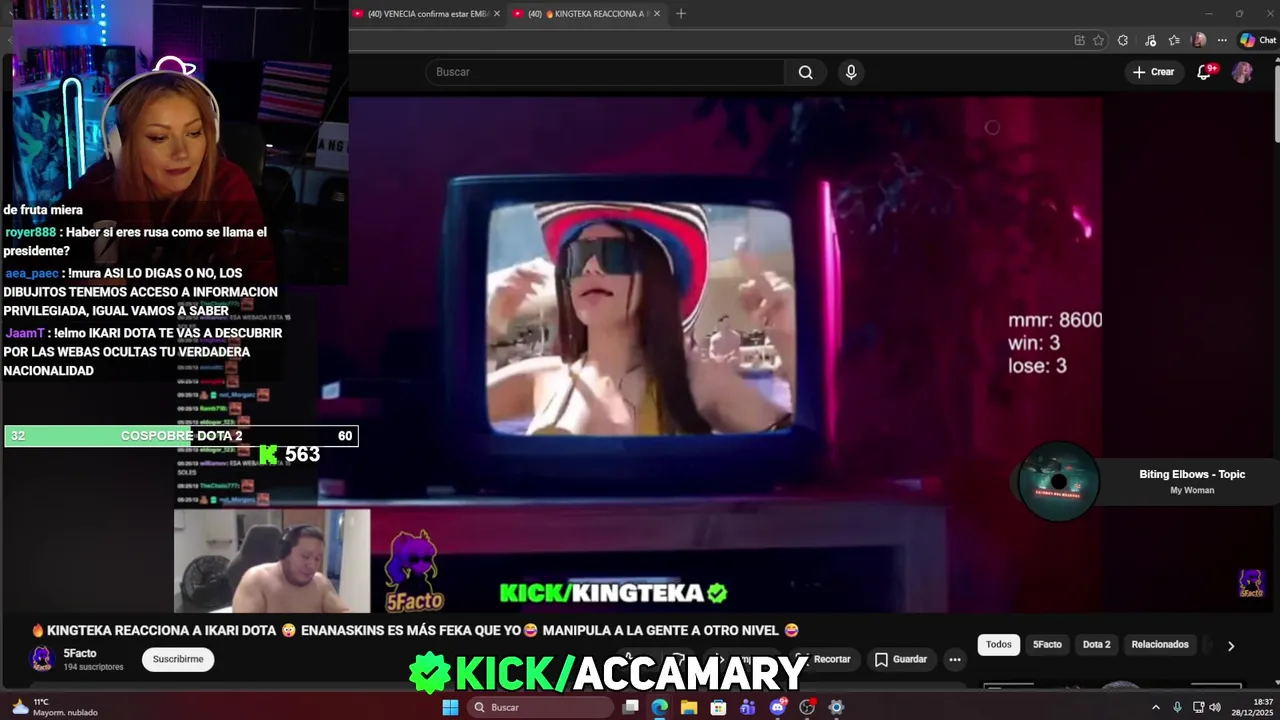The height and width of the screenshot is (720, 1280).
Task: Focus the YouTube Buscar search field
Action: pyautogui.click(x=605, y=72)
